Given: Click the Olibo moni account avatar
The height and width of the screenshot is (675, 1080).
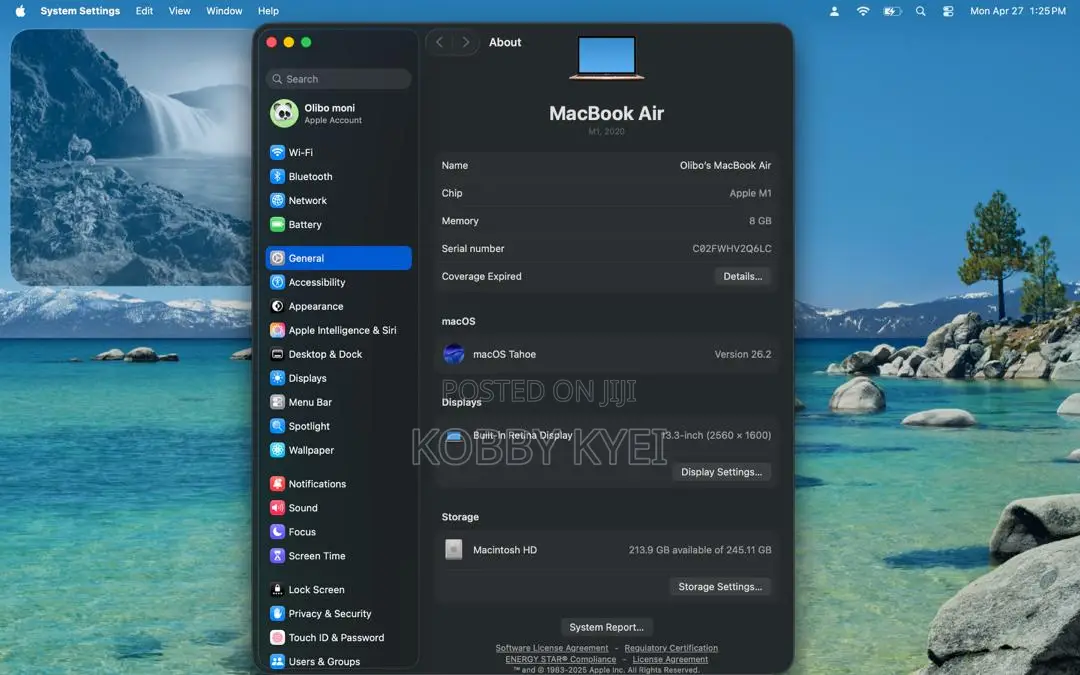Looking at the screenshot, I should 284,114.
